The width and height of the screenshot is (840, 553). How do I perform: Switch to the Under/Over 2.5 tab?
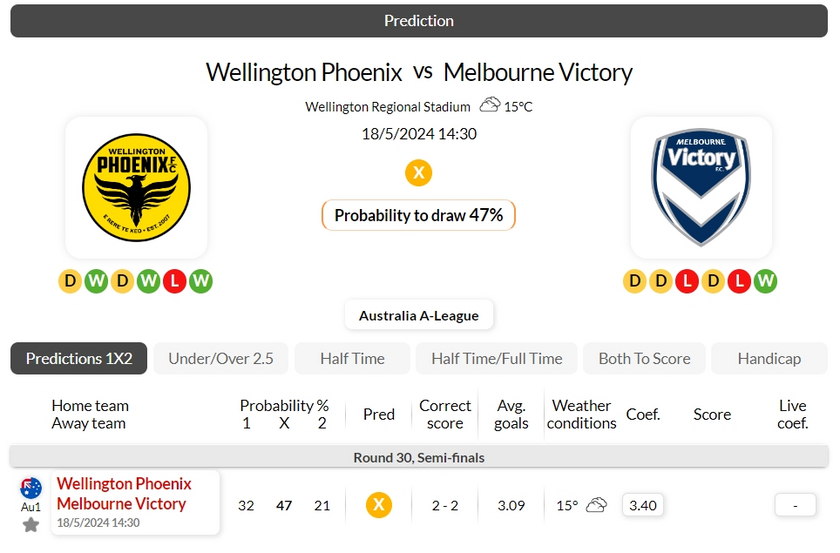[221, 358]
